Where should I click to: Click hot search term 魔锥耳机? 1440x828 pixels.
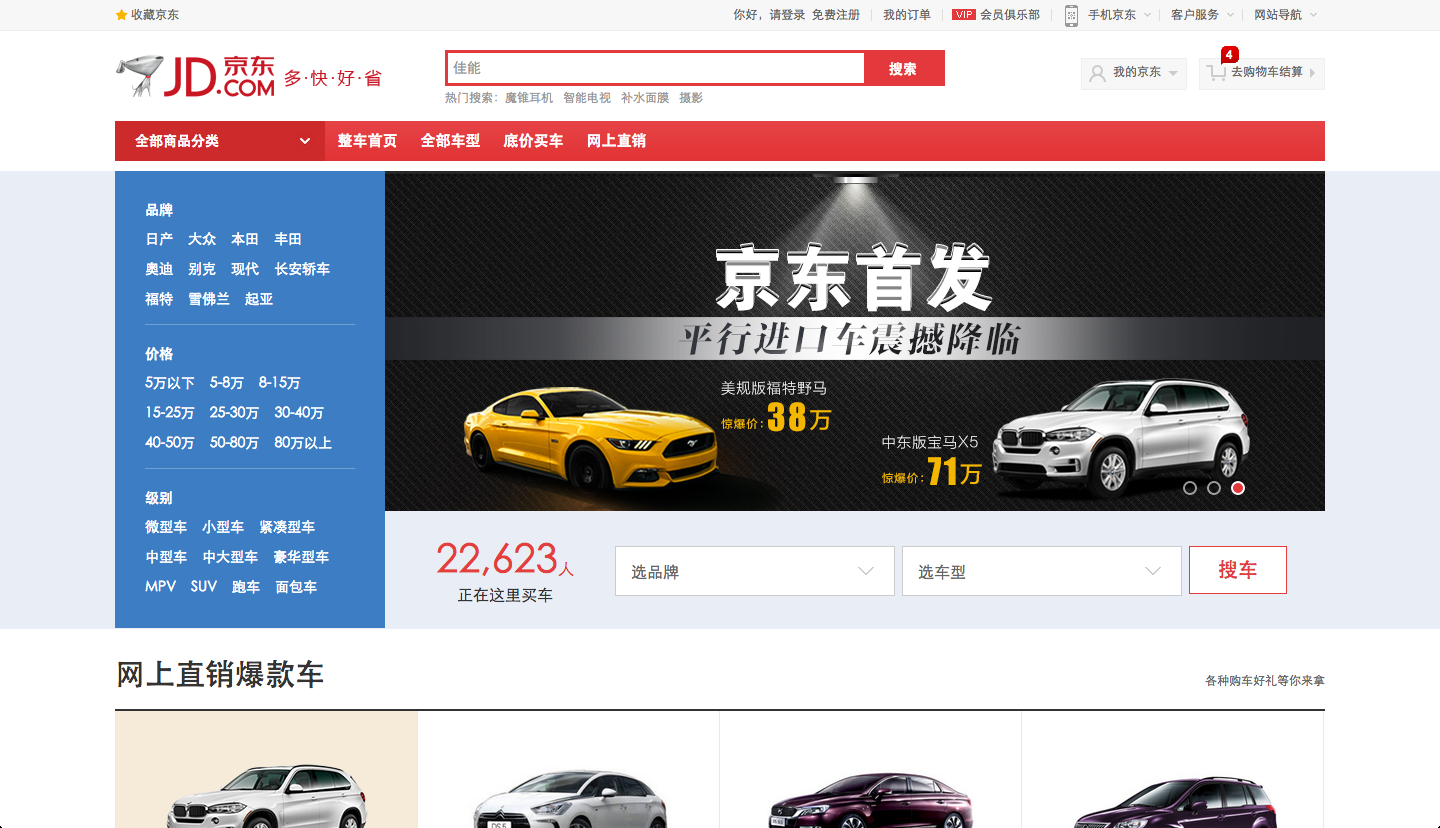pos(529,98)
